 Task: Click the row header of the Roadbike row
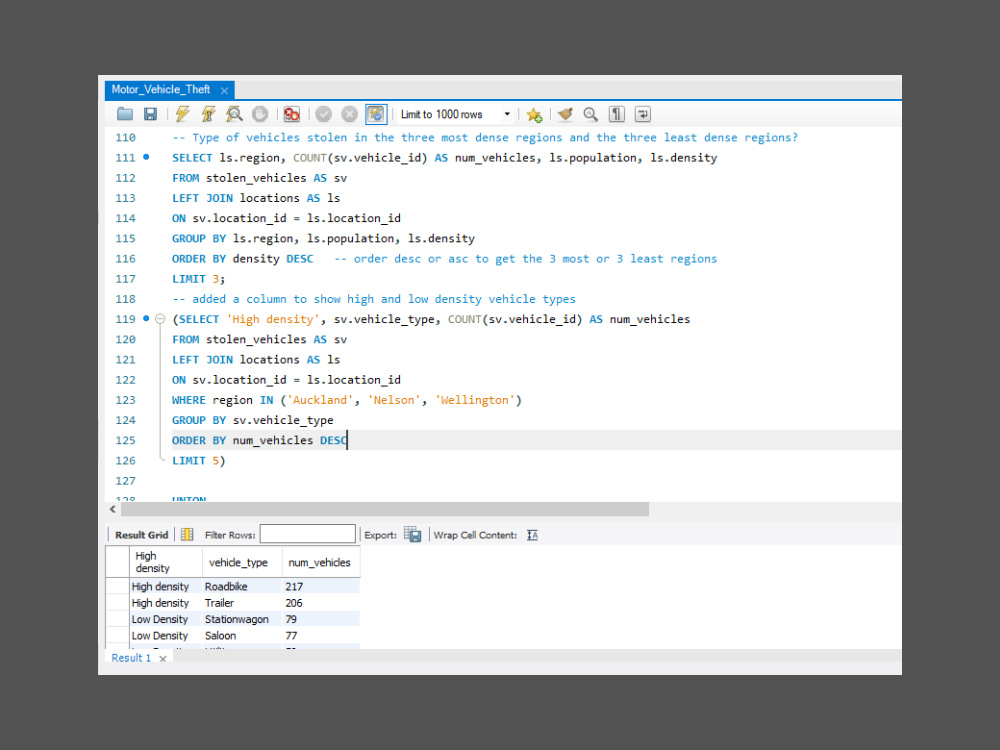(117, 587)
